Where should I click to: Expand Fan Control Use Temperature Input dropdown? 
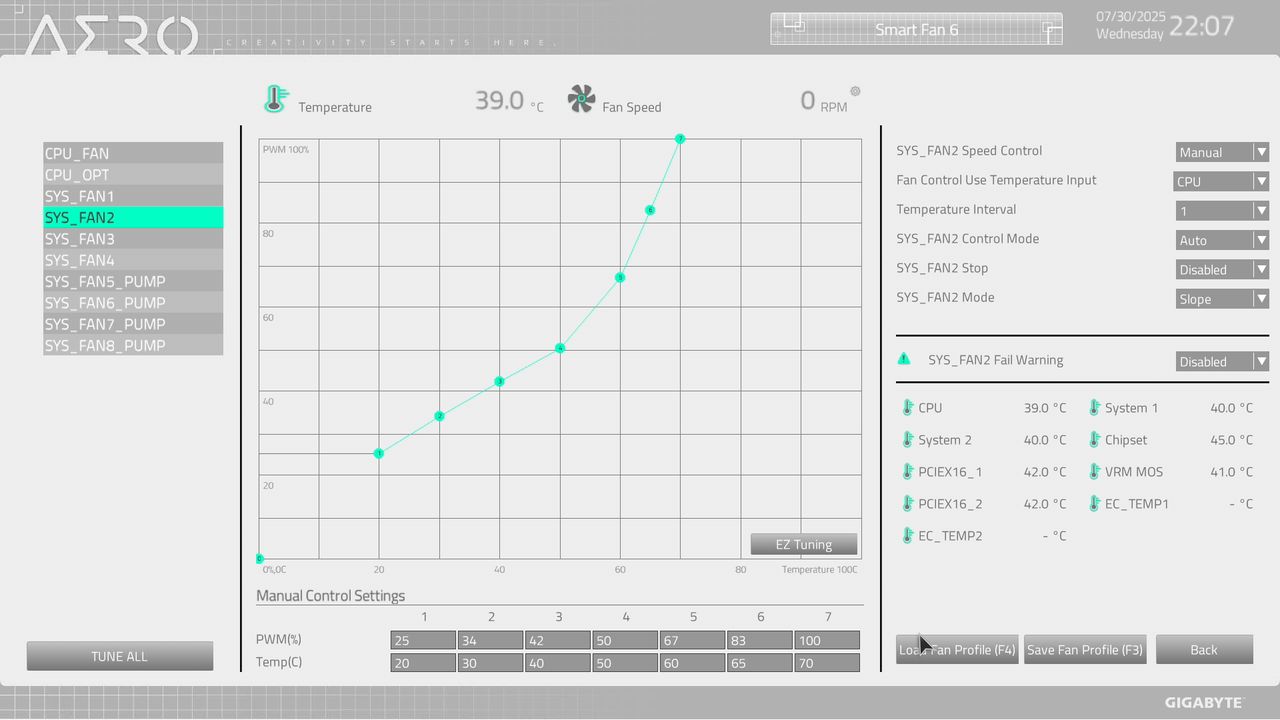1221,182
